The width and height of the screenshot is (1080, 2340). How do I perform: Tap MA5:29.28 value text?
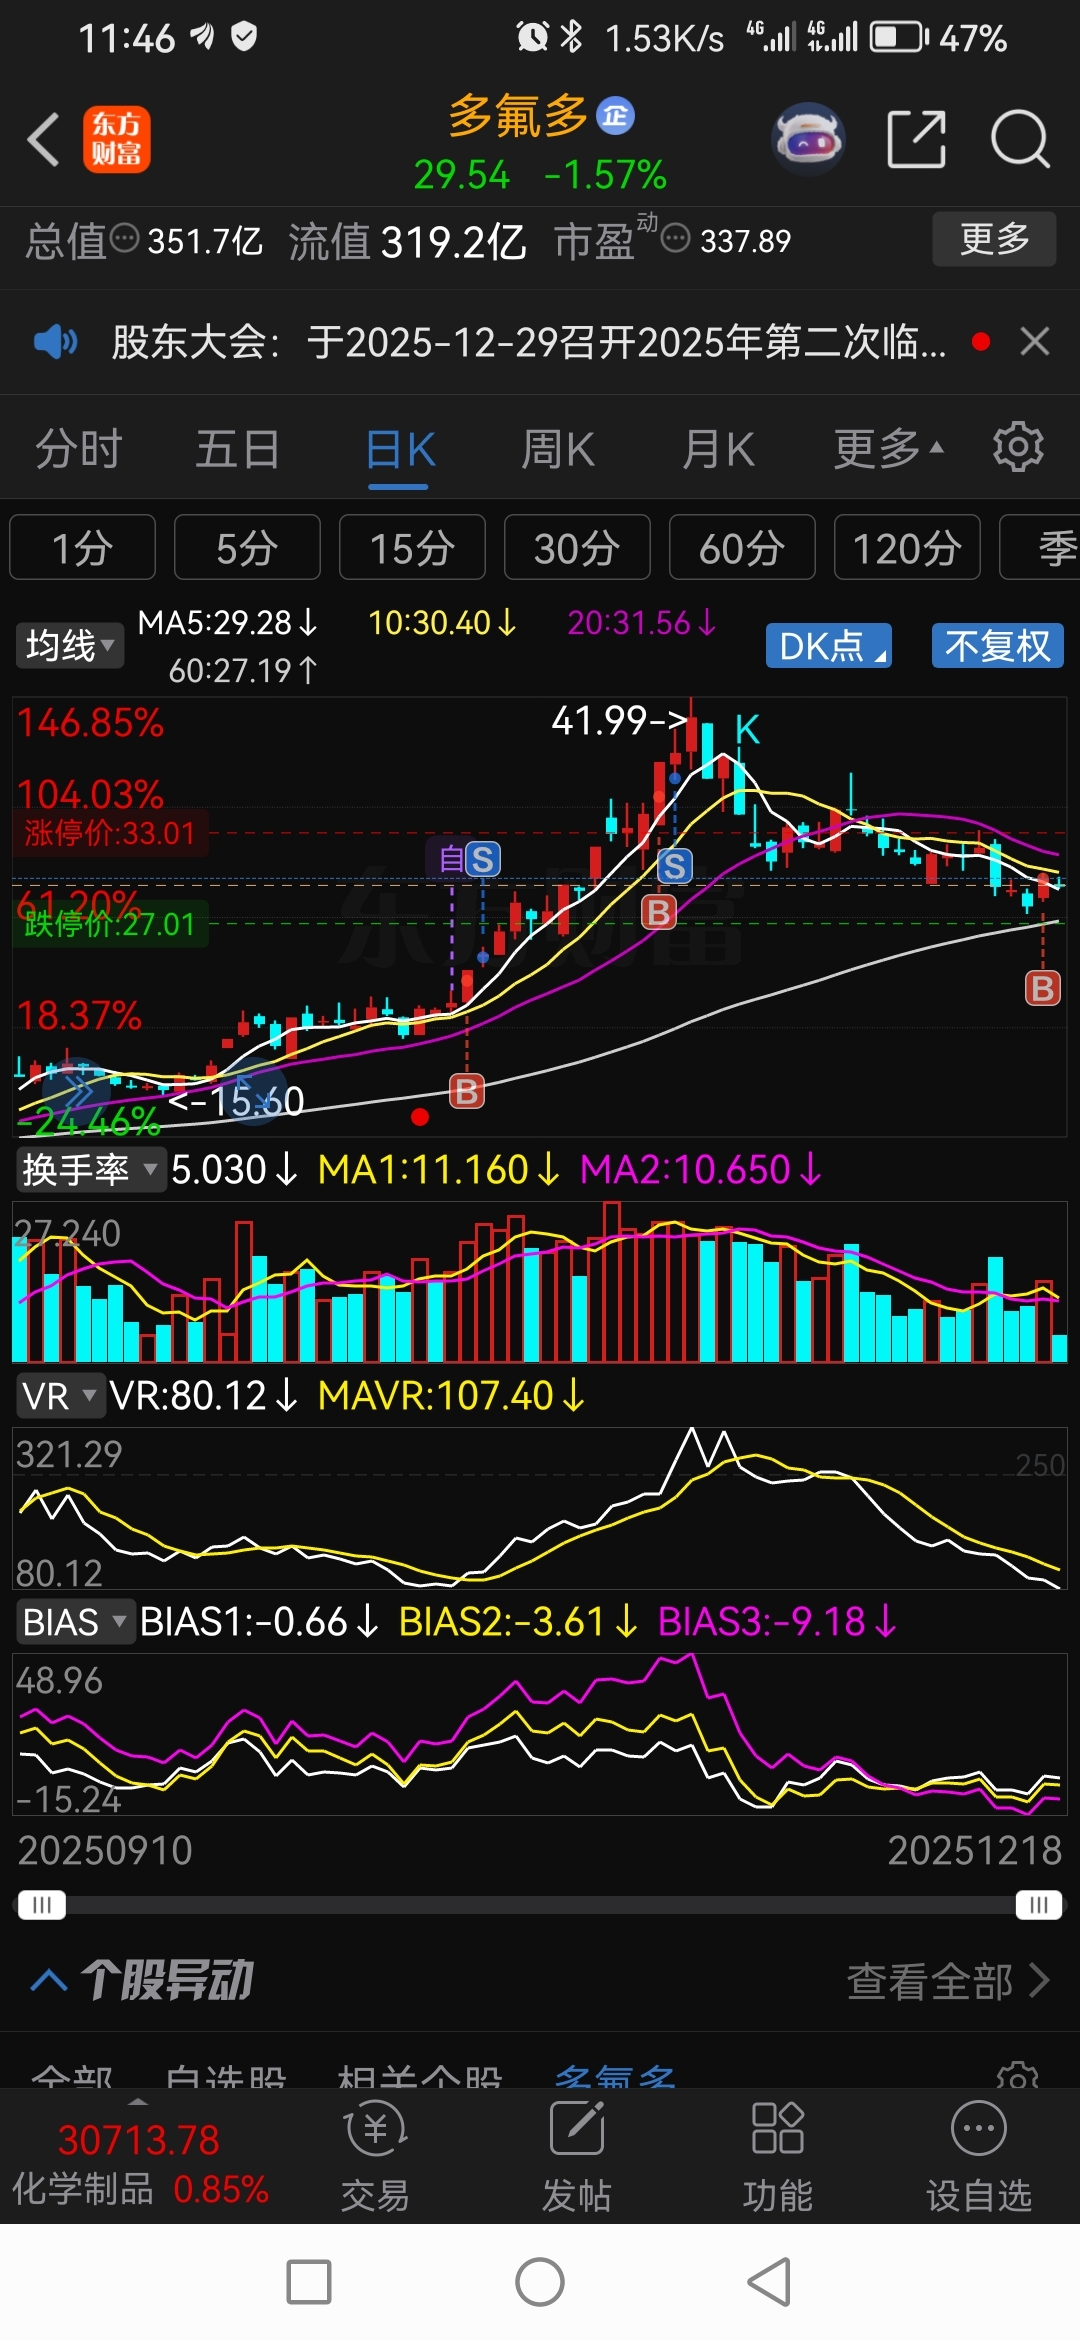point(227,623)
